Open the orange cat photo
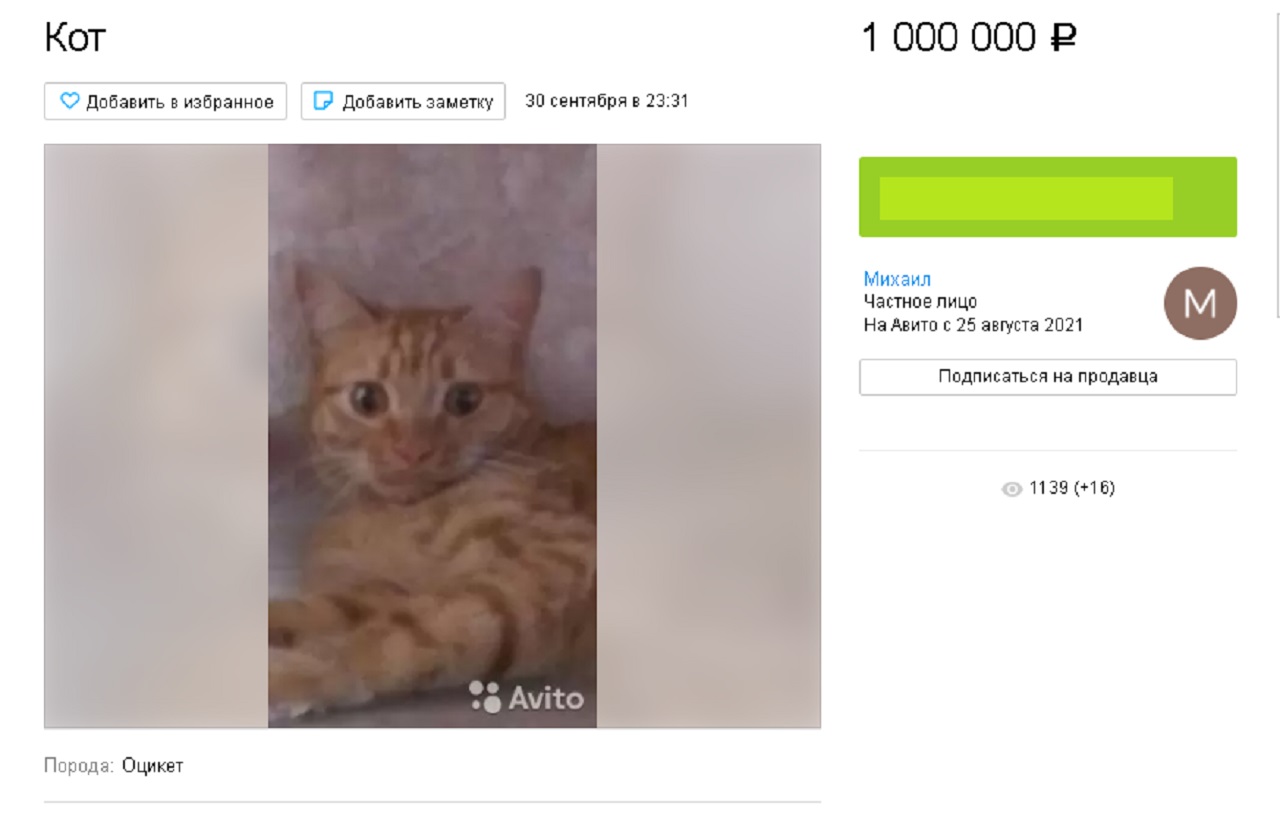This screenshot has width=1280, height=816. tap(432, 436)
